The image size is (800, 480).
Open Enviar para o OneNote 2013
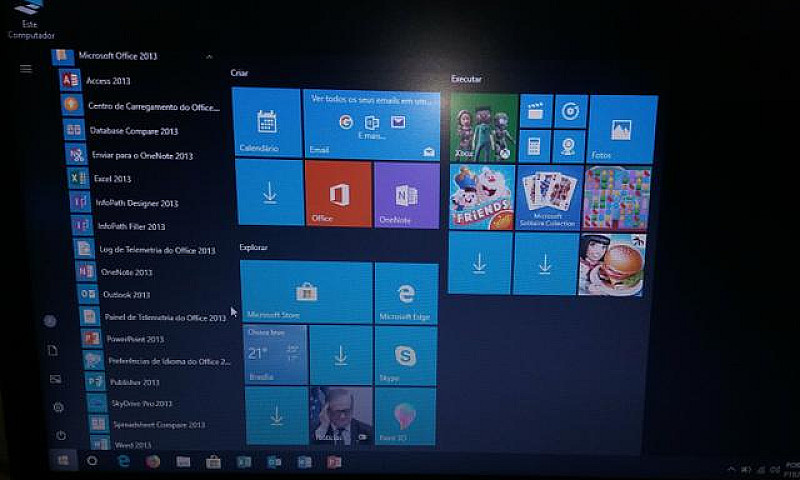(x=142, y=156)
